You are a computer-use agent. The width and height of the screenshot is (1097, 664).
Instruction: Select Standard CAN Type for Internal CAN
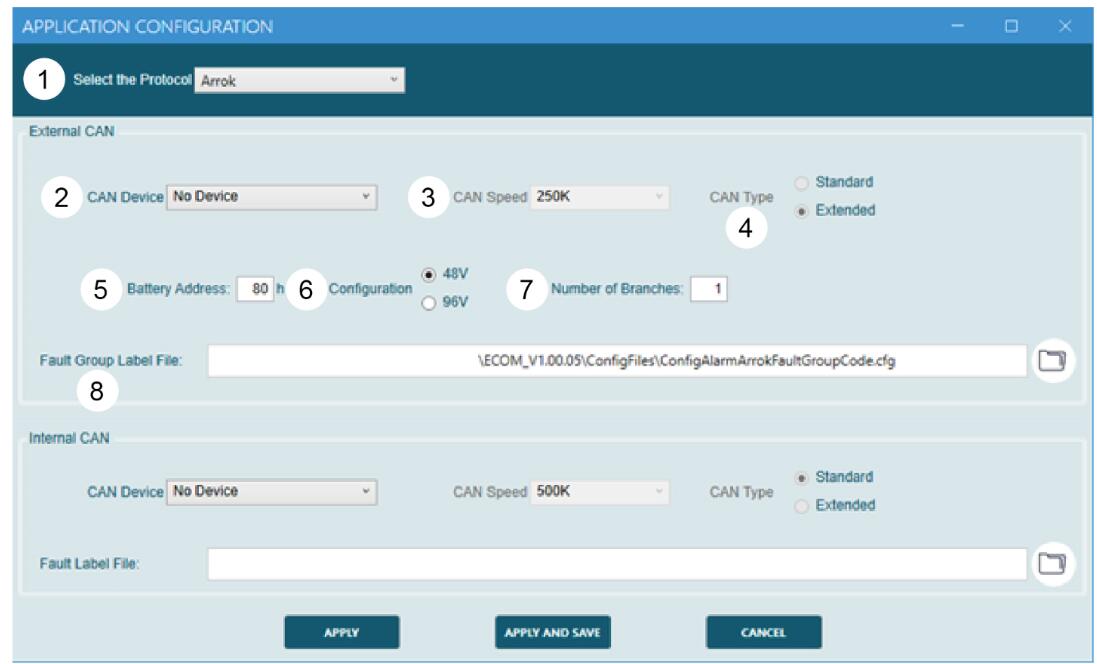[802, 478]
